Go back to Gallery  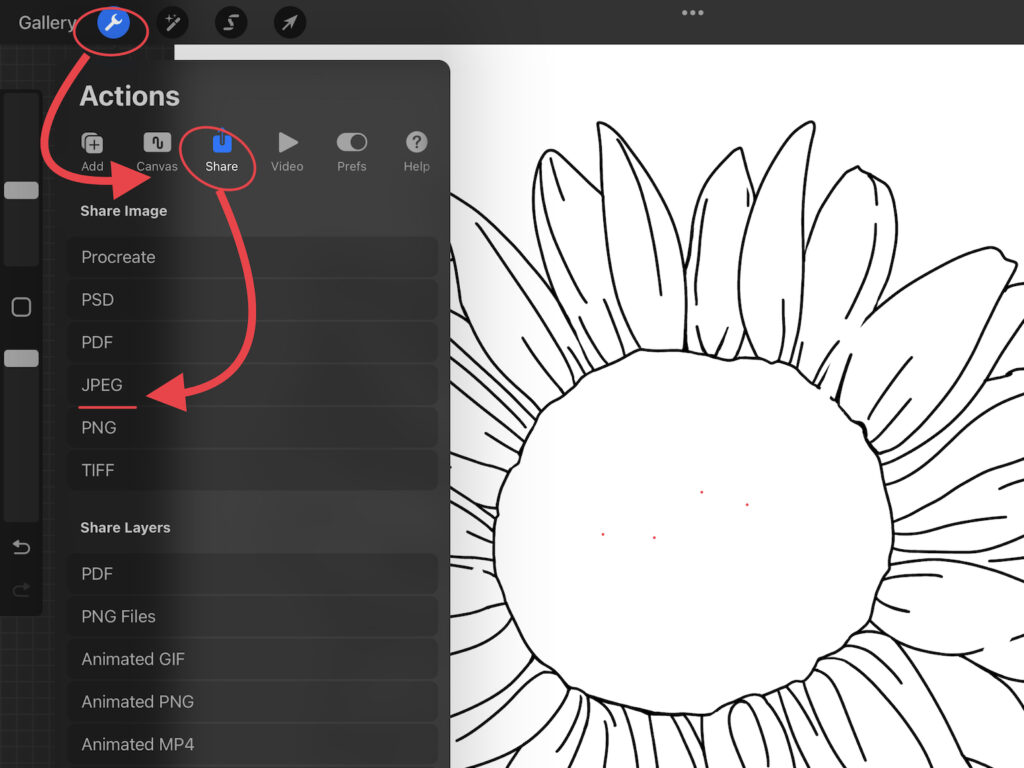pyautogui.click(x=46, y=23)
